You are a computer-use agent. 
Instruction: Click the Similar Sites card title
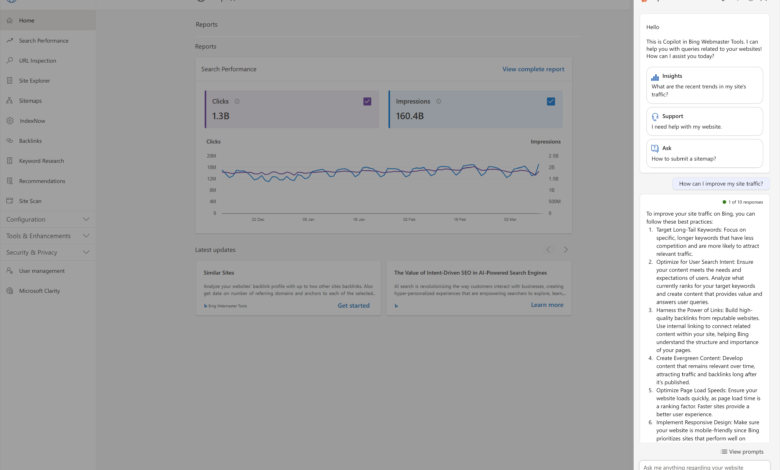(x=219, y=273)
